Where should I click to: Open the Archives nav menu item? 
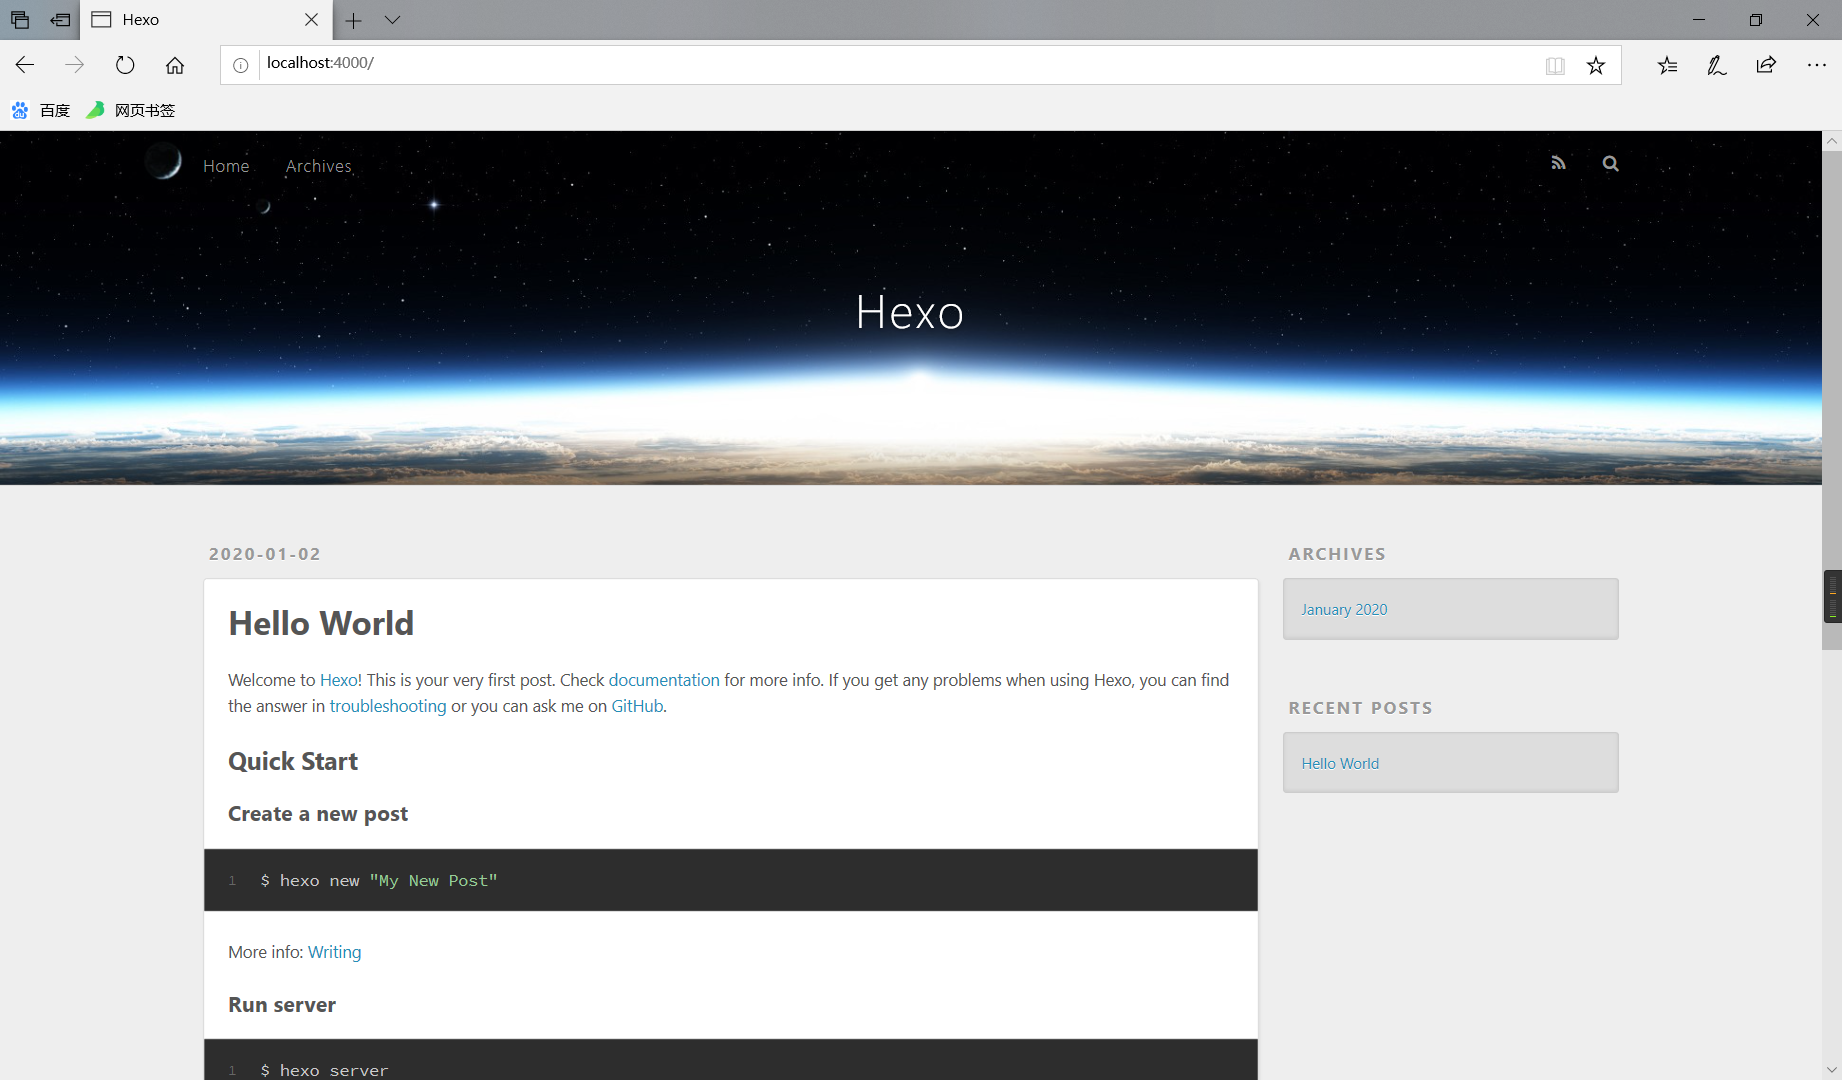[318, 166]
